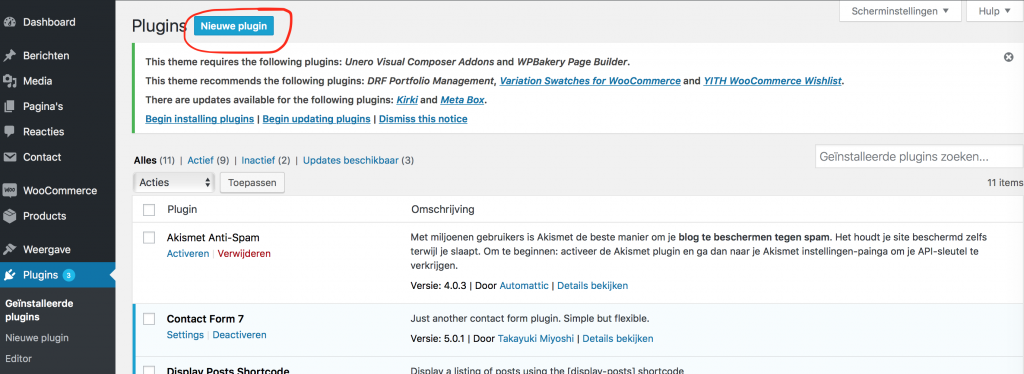Click Dismiss this notice link

point(423,119)
